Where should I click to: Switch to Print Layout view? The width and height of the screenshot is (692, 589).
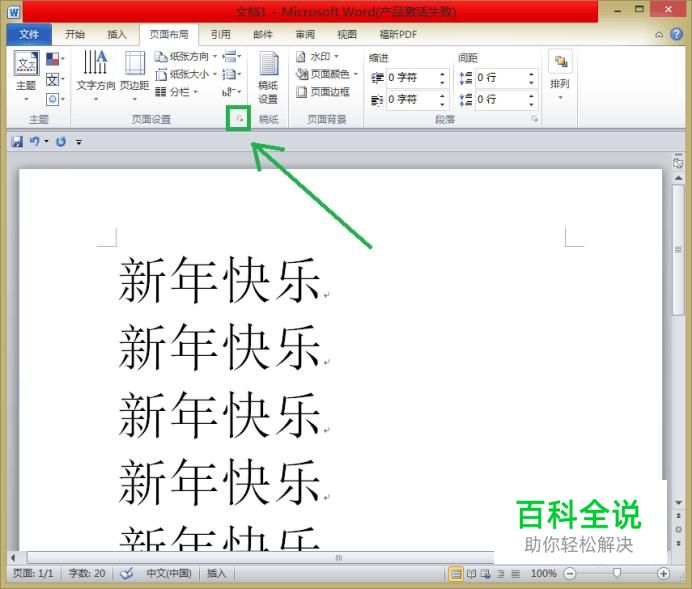click(x=455, y=574)
